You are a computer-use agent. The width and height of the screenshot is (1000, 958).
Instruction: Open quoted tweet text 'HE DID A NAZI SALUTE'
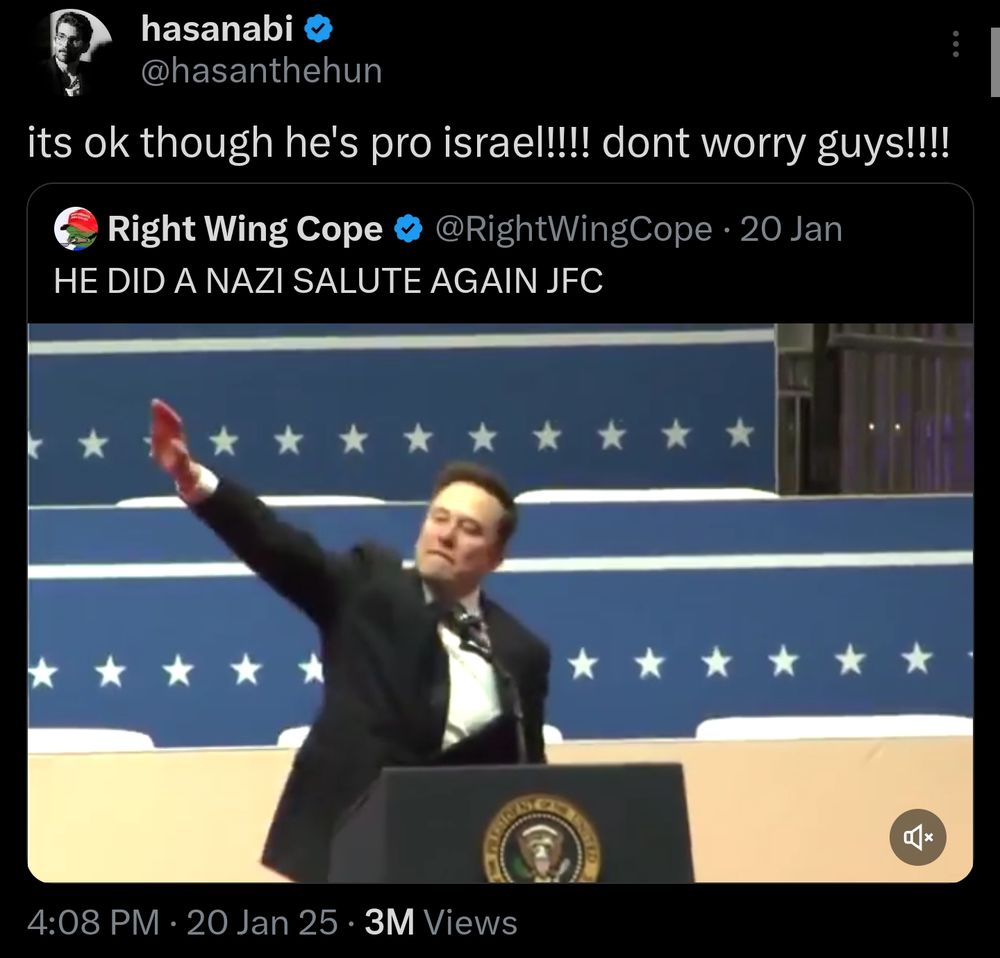(x=328, y=281)
